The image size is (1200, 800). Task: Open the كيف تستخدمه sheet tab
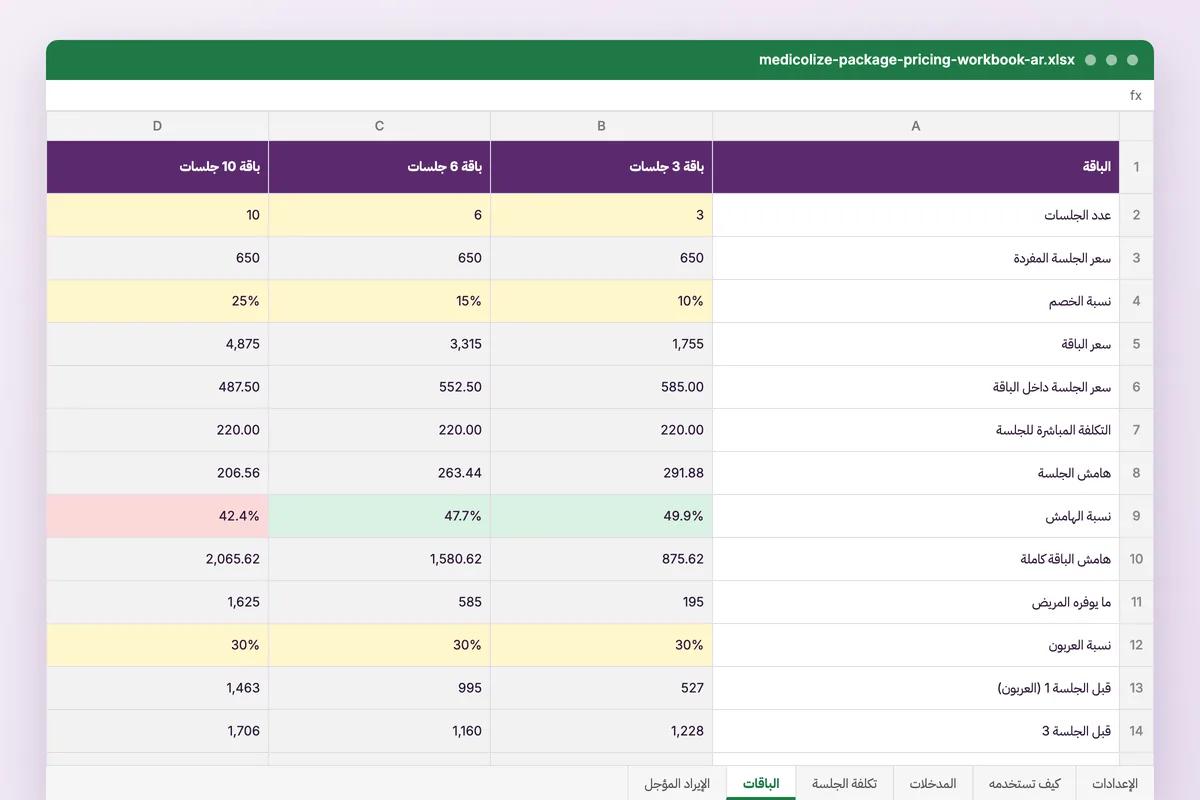(x=1025, y=783)
